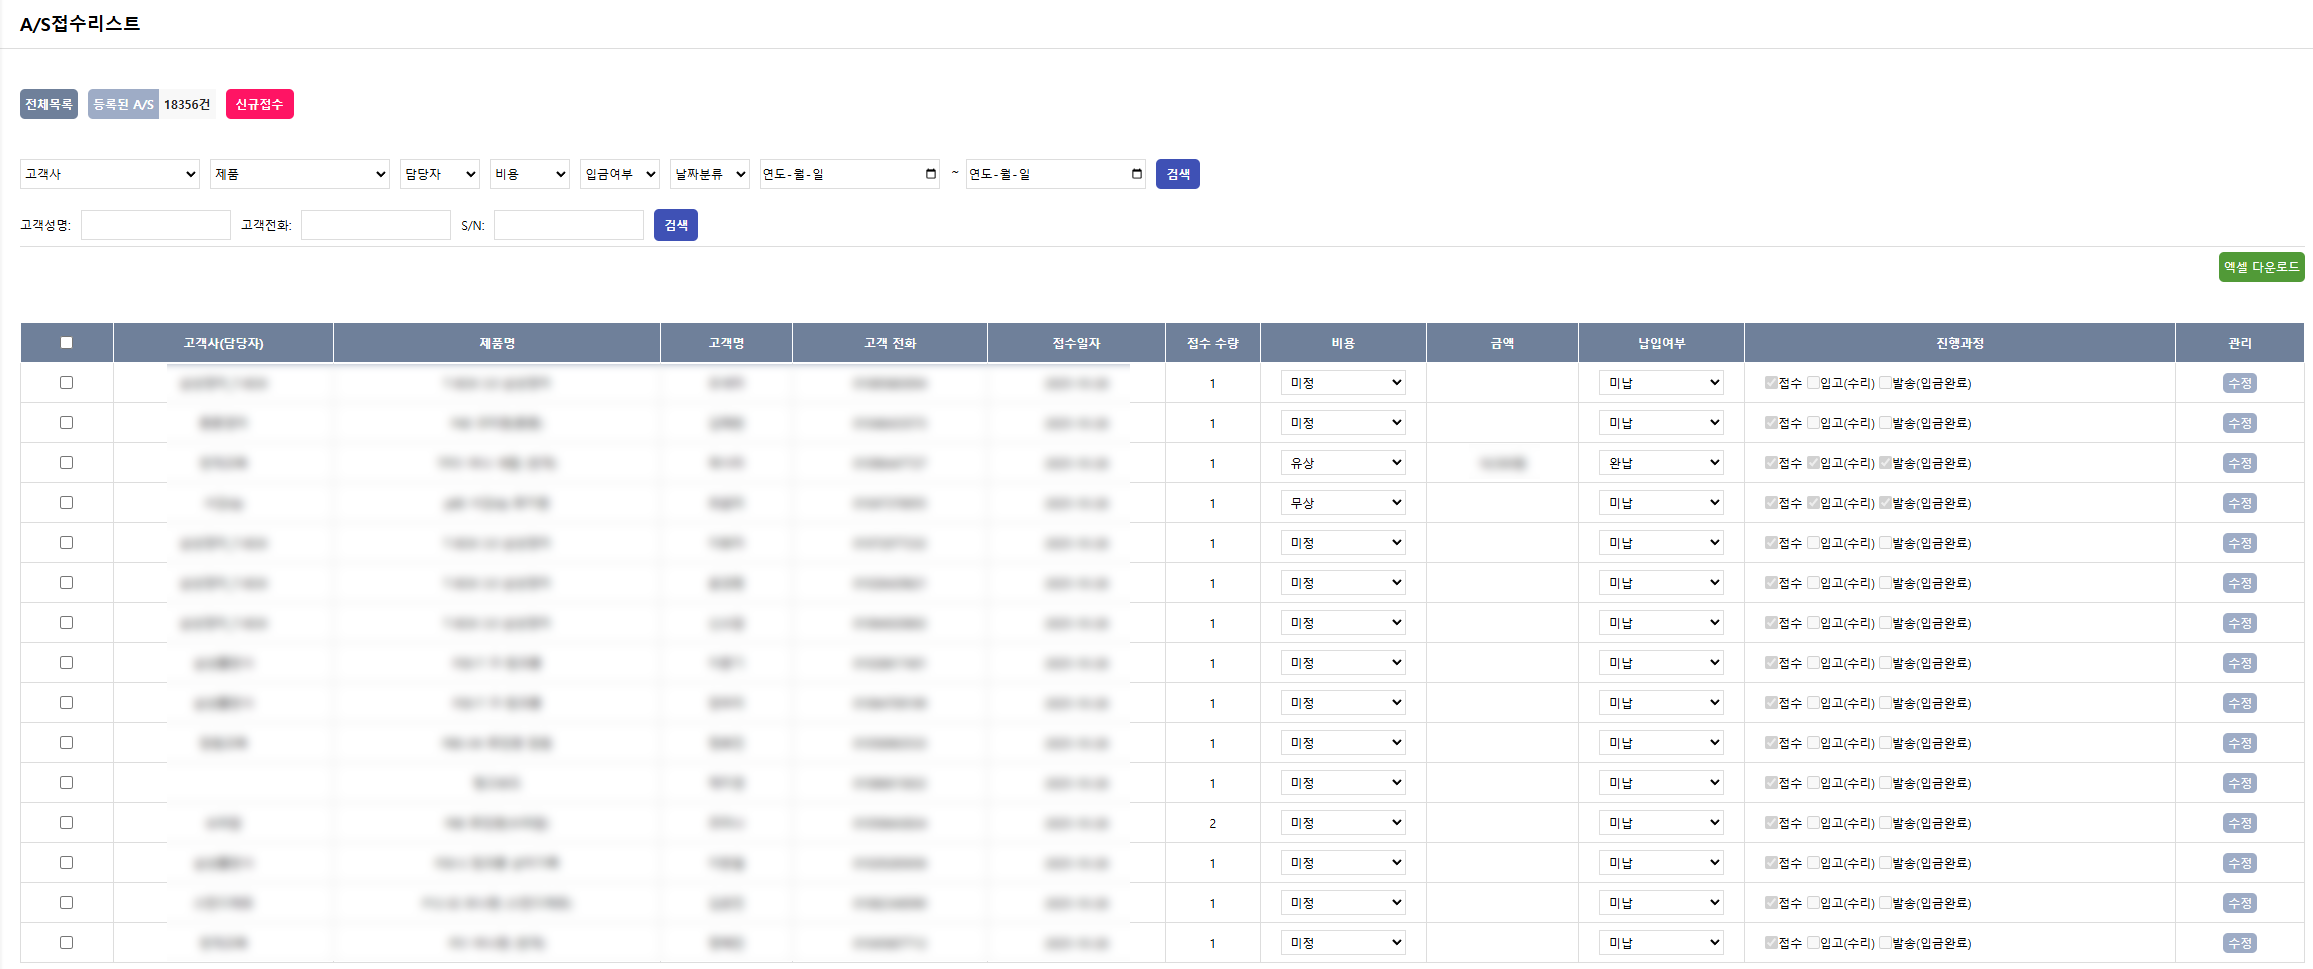Click the green 엑셀 다운로드 button
Image resolution: width=2313 pixels, height=969 pixels.
(2260, 267)
